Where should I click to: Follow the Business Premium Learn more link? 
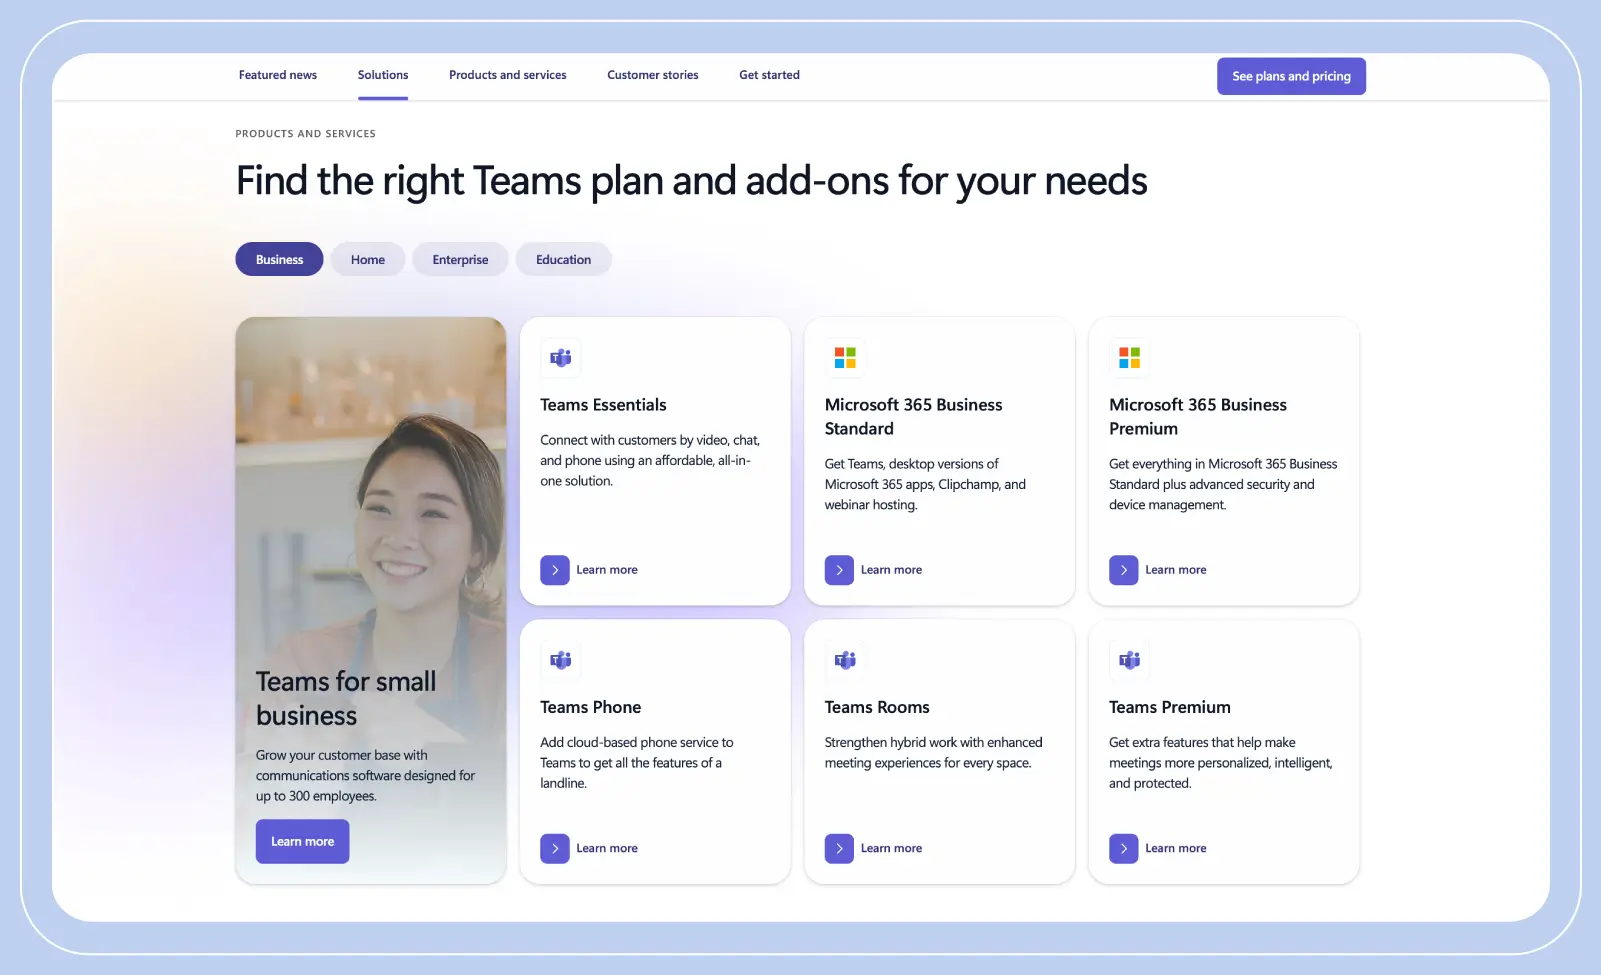(1175, 569)
